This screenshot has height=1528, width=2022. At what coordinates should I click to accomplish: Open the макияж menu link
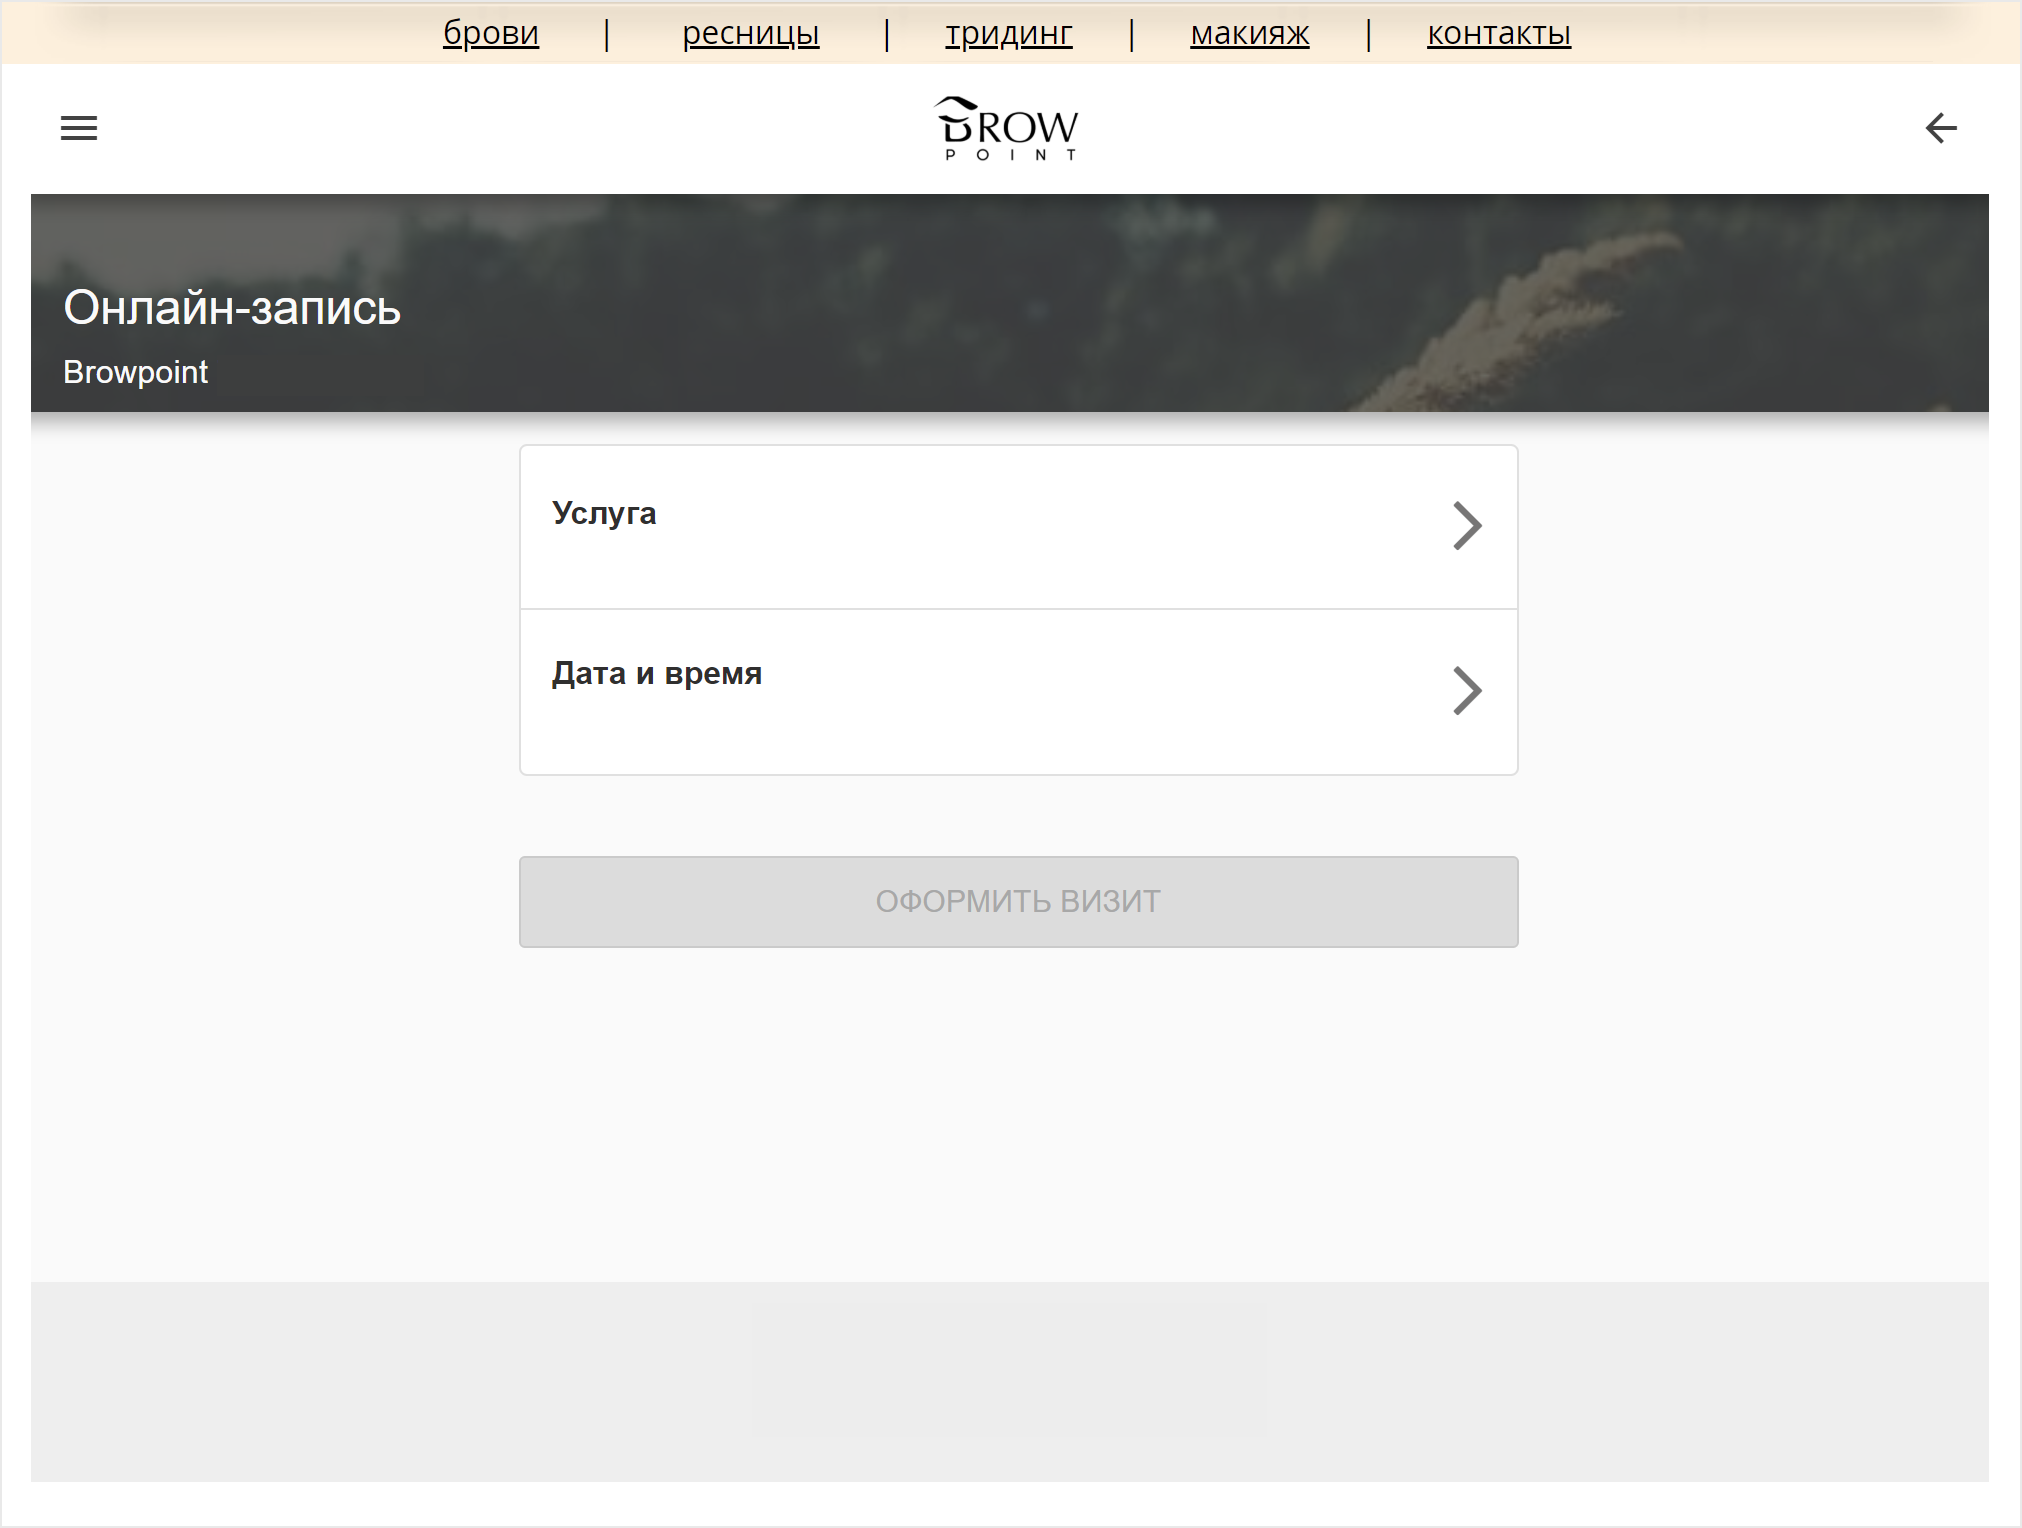pyautogui.click(x=1250, y=33)
